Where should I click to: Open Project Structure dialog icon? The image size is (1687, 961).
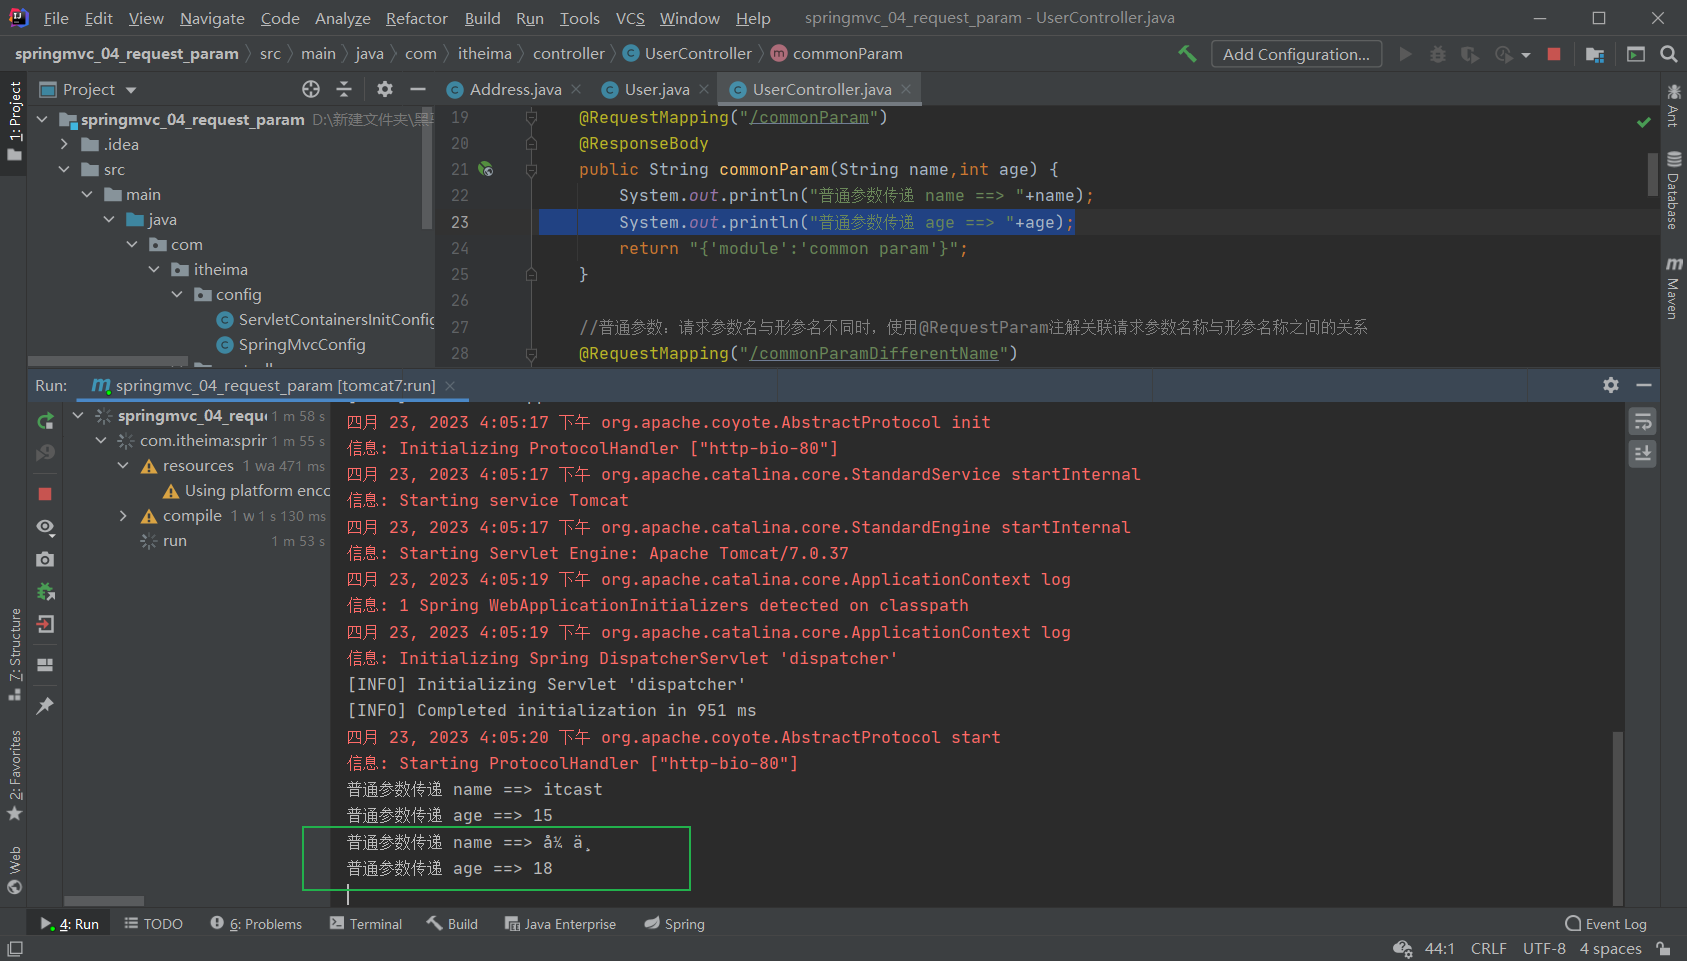pos(1595,54)
